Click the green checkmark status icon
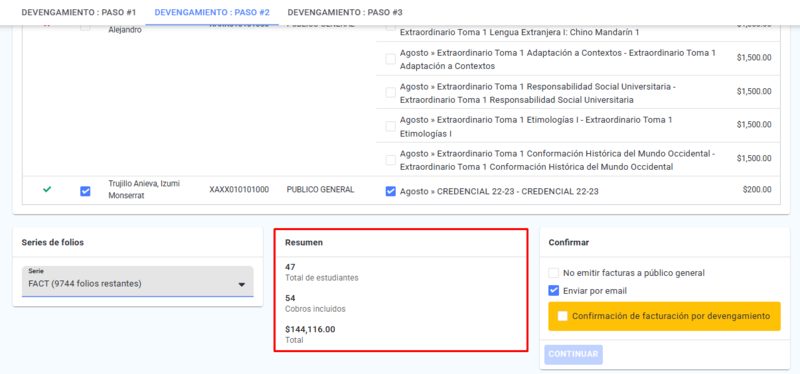 pos(47,190)
